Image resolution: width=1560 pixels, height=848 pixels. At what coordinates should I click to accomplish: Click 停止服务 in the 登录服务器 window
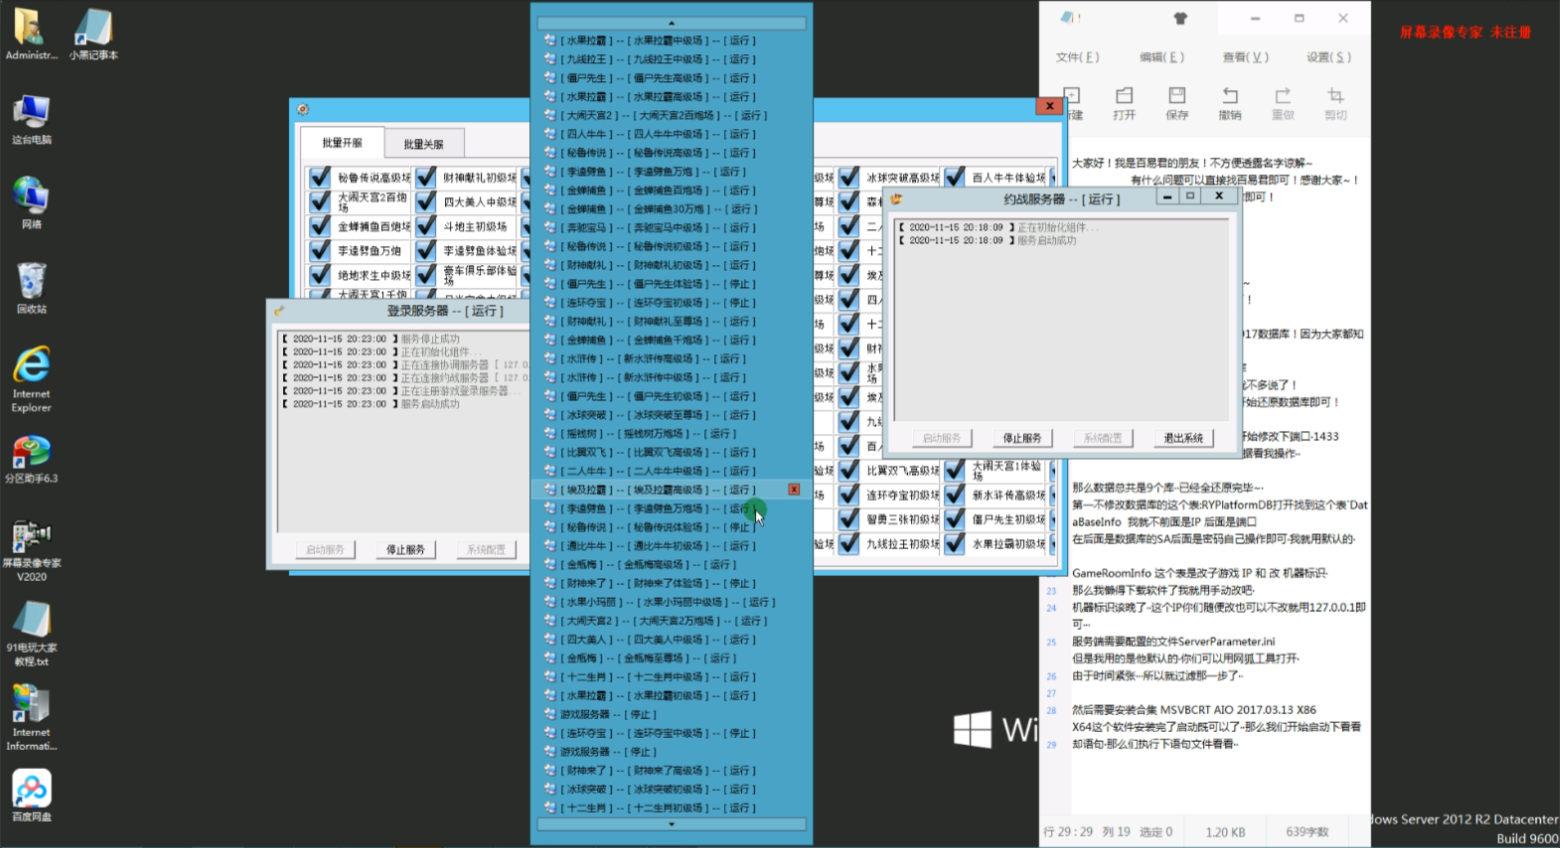point(406,550)
